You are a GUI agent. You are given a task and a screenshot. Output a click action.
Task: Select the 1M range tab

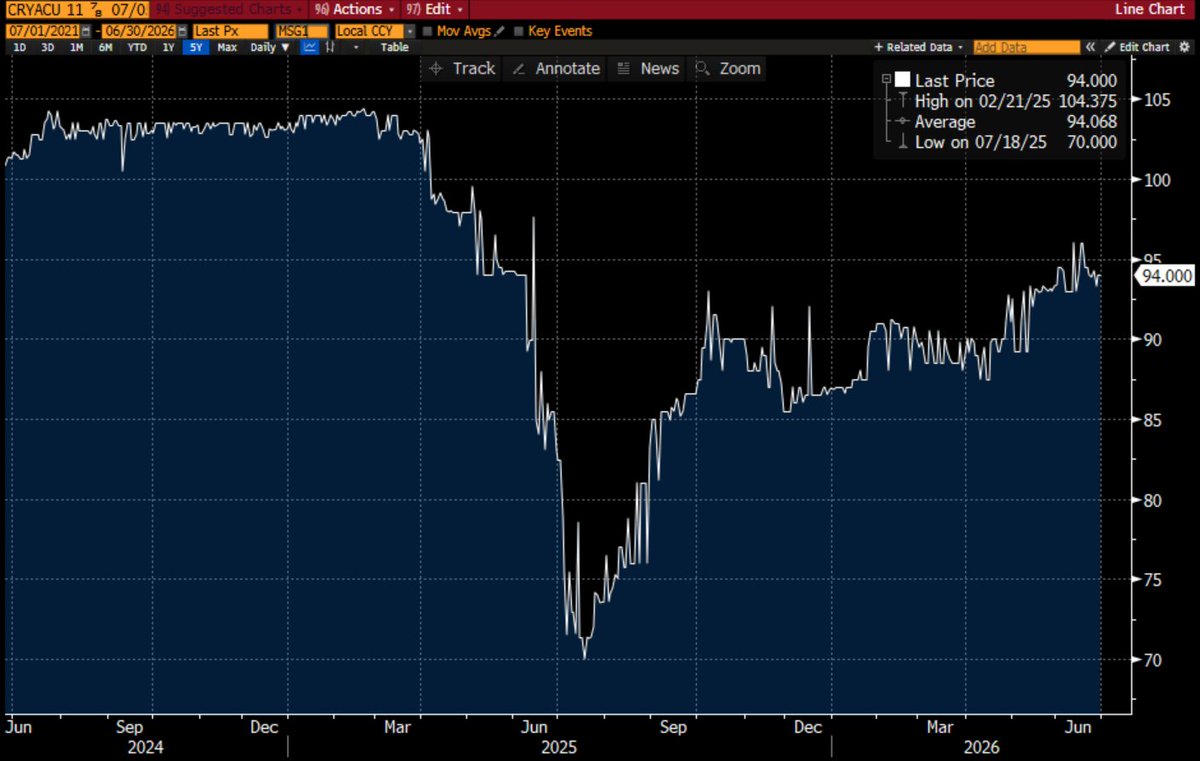[76, 47]
